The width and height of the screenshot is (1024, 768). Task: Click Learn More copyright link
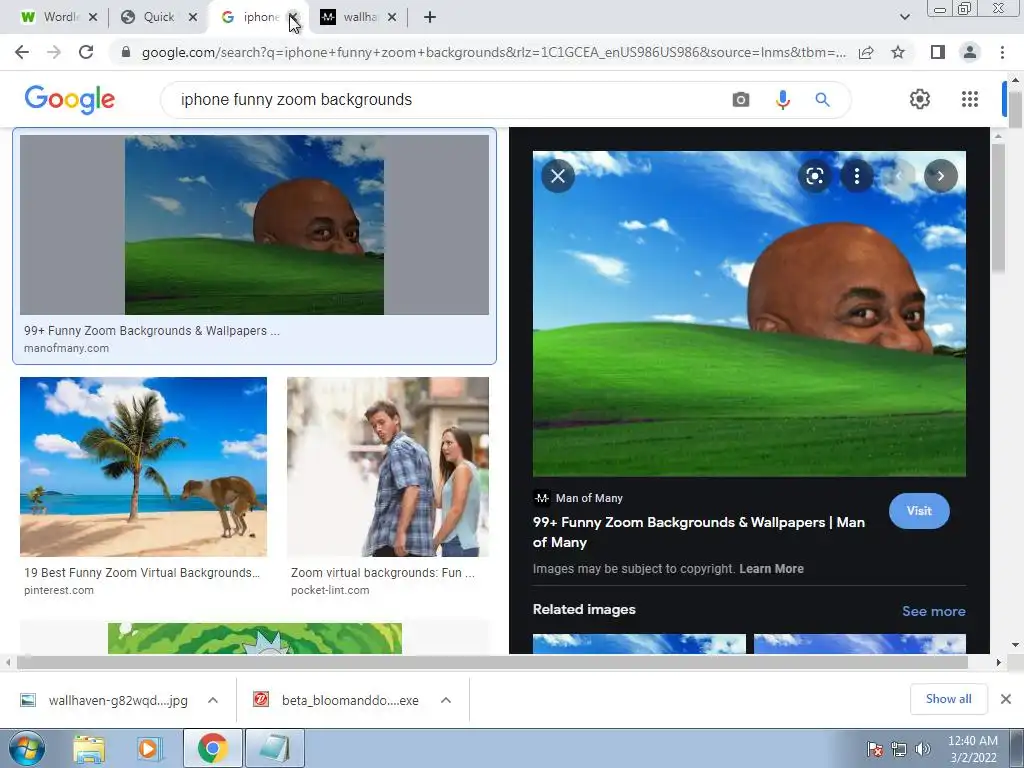tap(771, 569)
